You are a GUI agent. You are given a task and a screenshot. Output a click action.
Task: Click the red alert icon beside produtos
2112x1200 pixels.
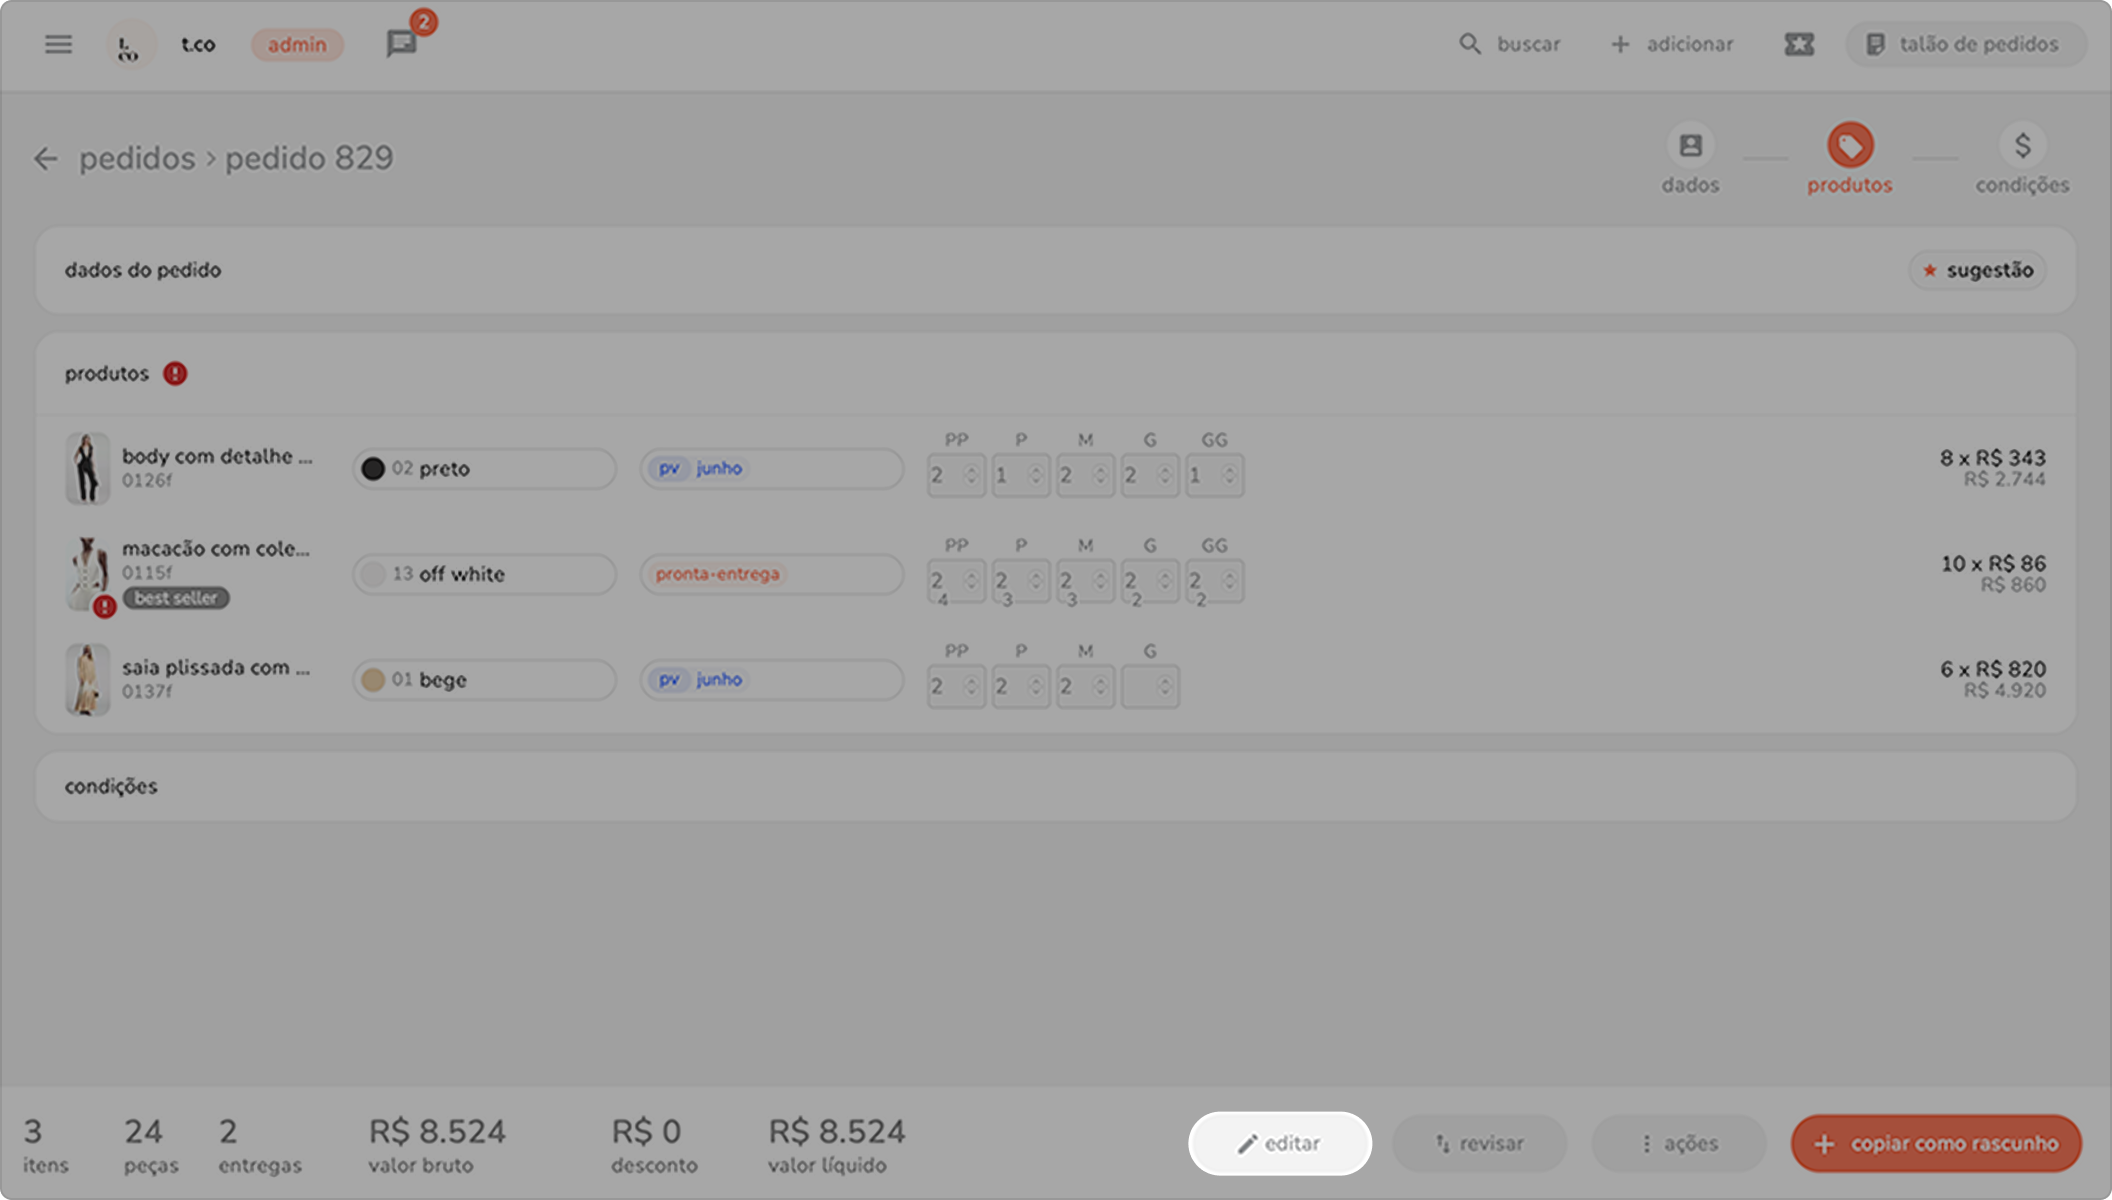pyautogui.click(x=175, y=374)
